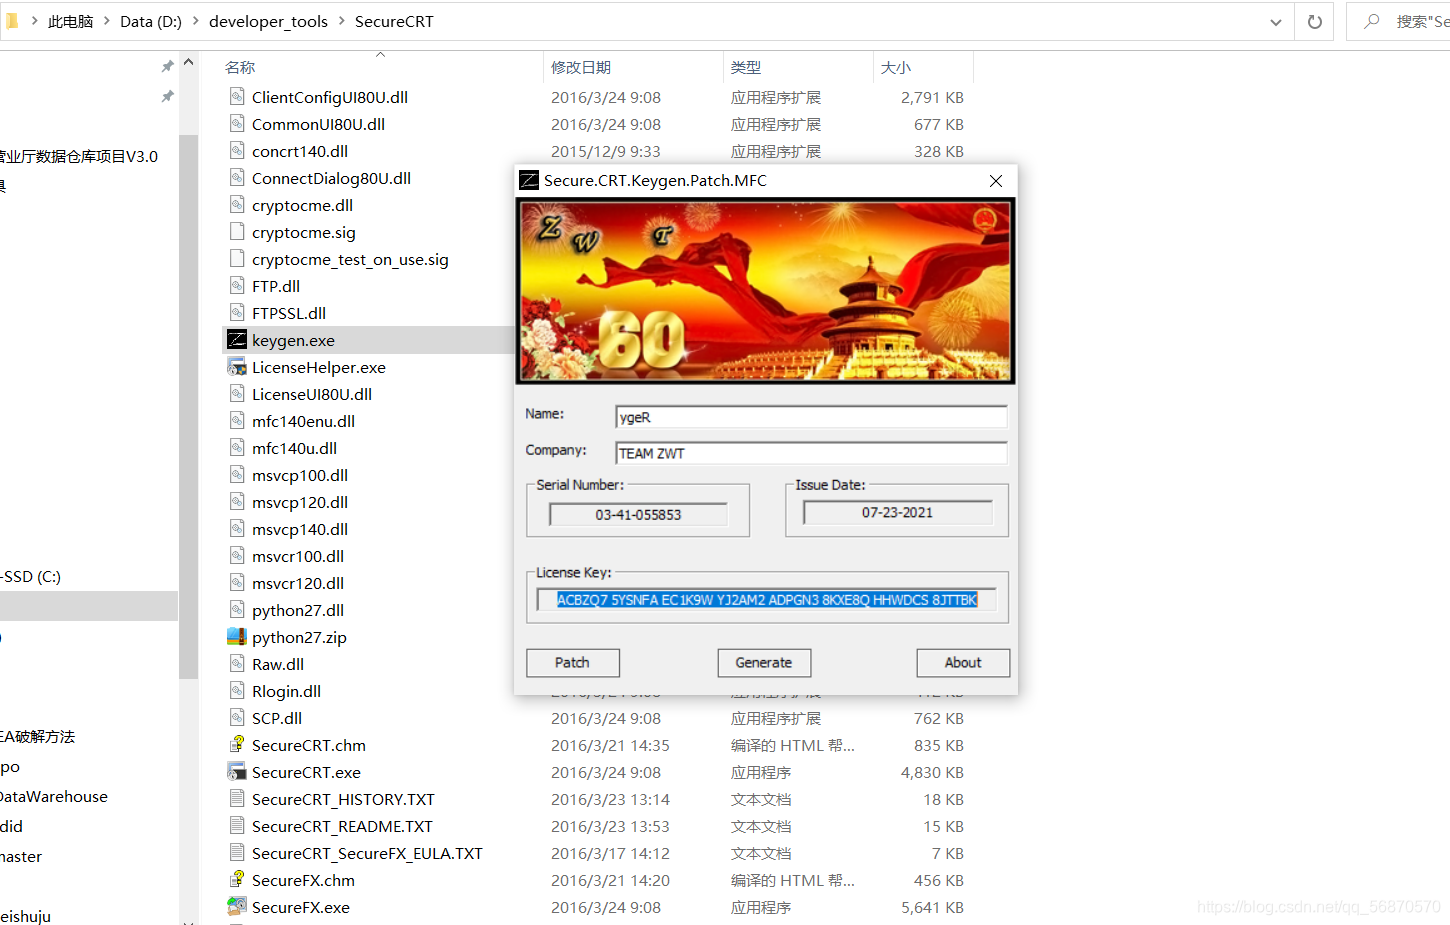
Task: Click SecureCRT_HISTORY.TXT text file icon
Action: pos(237,799)
